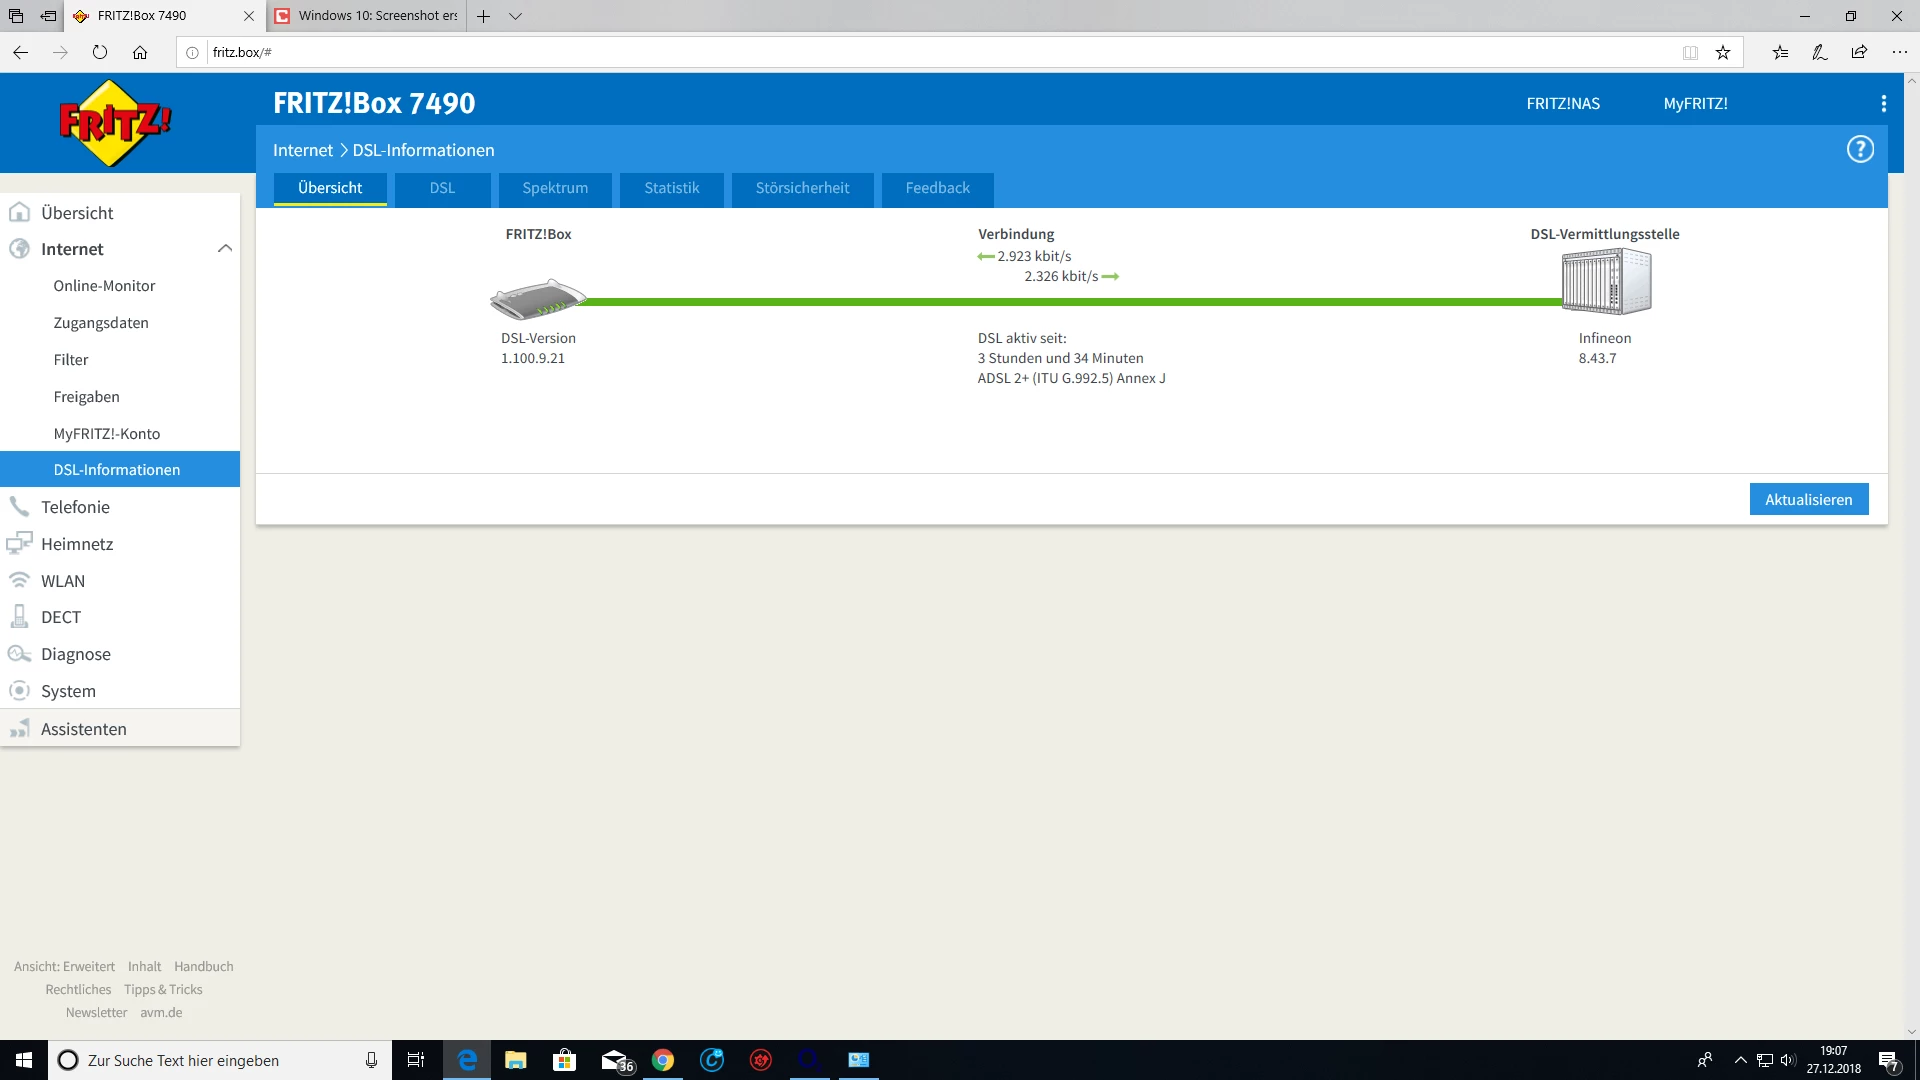Toggle Ansicht: Erweitert view link
The image size is (1920, 1080).
coord(64,967)
